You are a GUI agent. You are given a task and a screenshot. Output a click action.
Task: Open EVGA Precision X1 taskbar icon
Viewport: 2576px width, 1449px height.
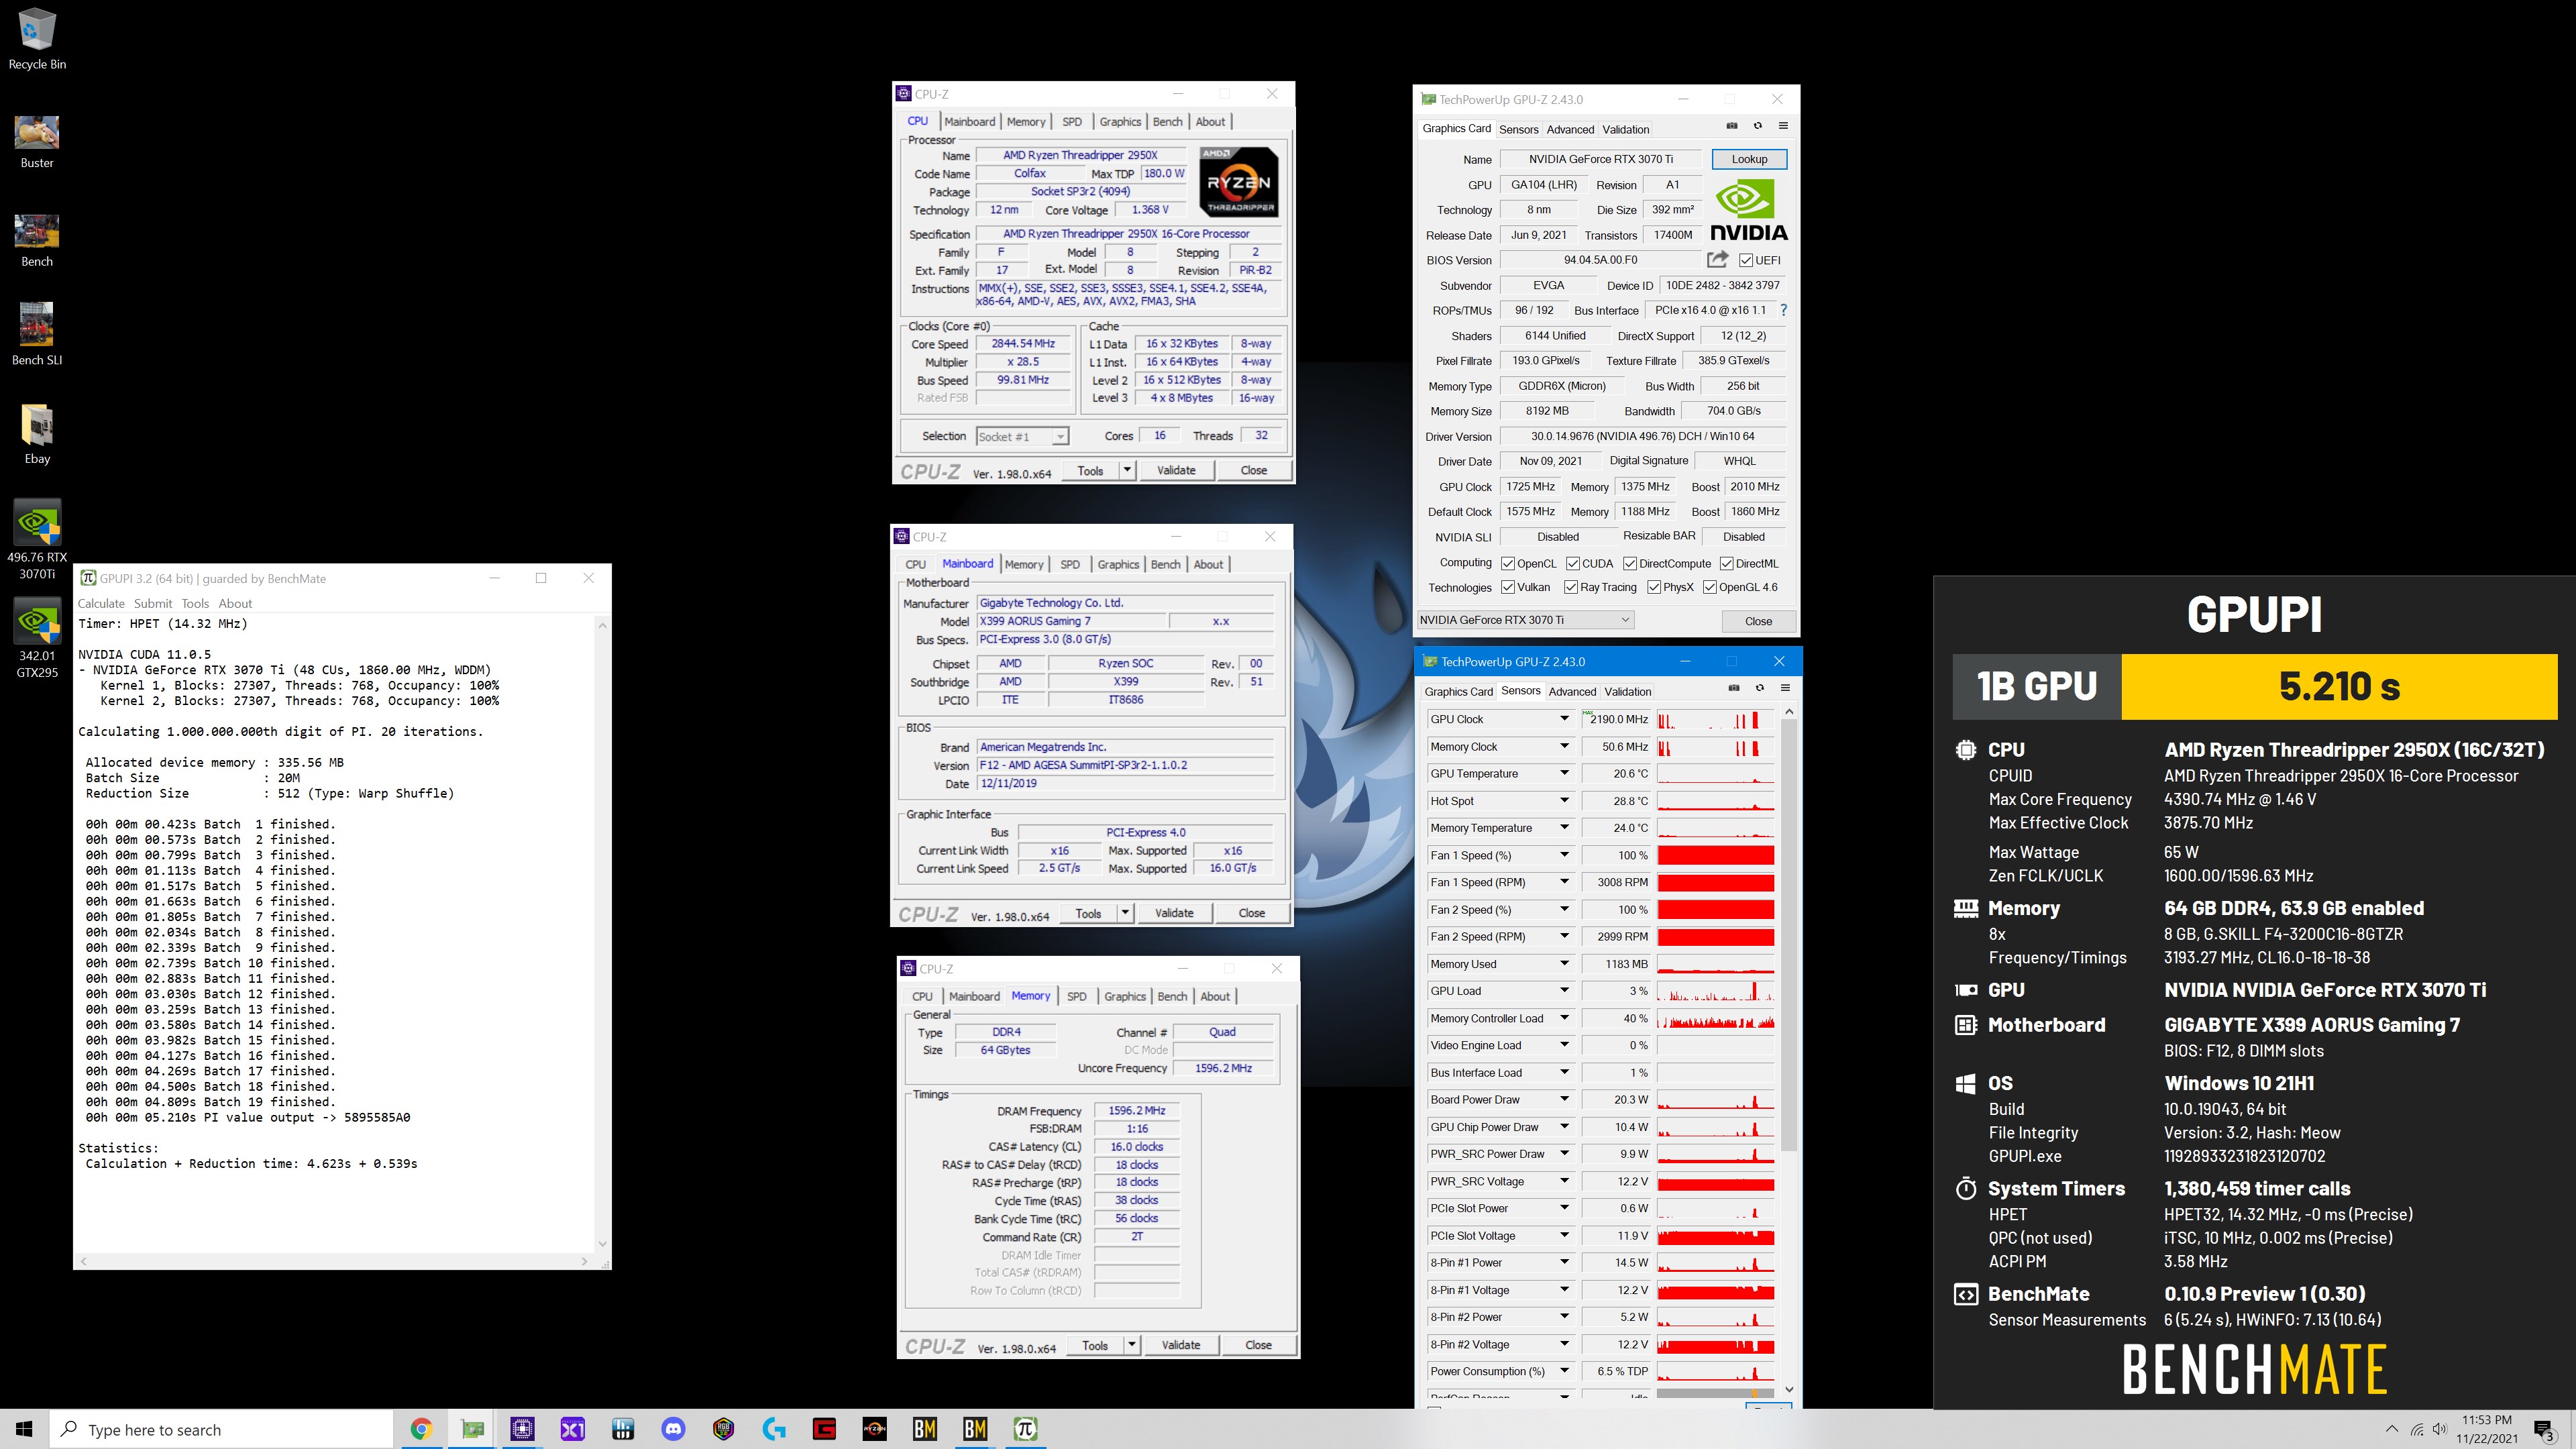tap(573, 1429)
